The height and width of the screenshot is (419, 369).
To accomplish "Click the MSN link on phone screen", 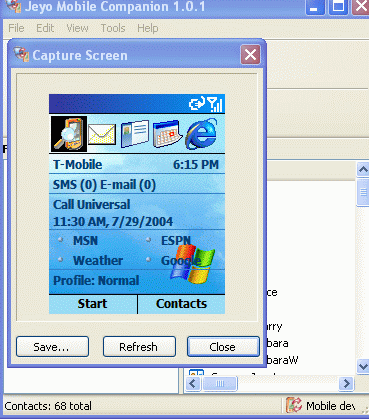I will click(85, 241).
